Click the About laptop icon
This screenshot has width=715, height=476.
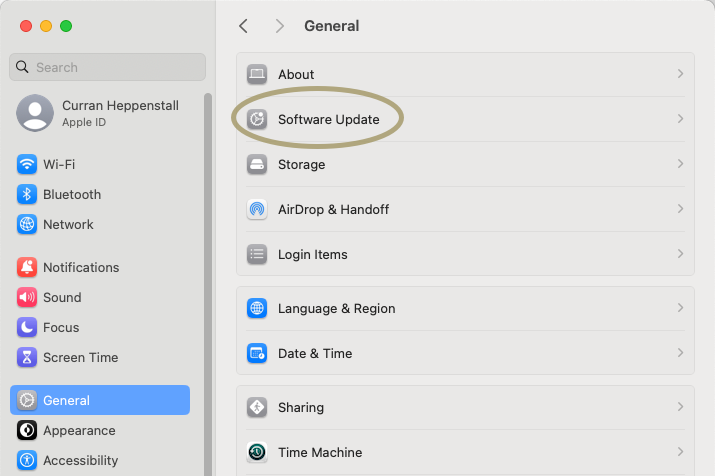click(x=257, y=74)
